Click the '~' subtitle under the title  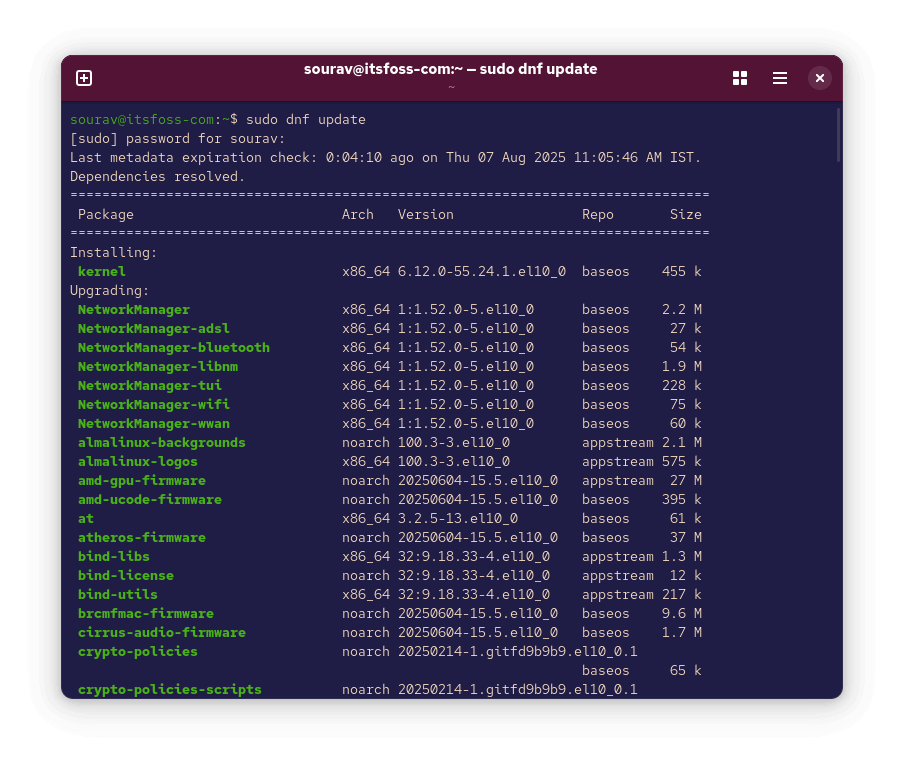(x=451, y=86)
